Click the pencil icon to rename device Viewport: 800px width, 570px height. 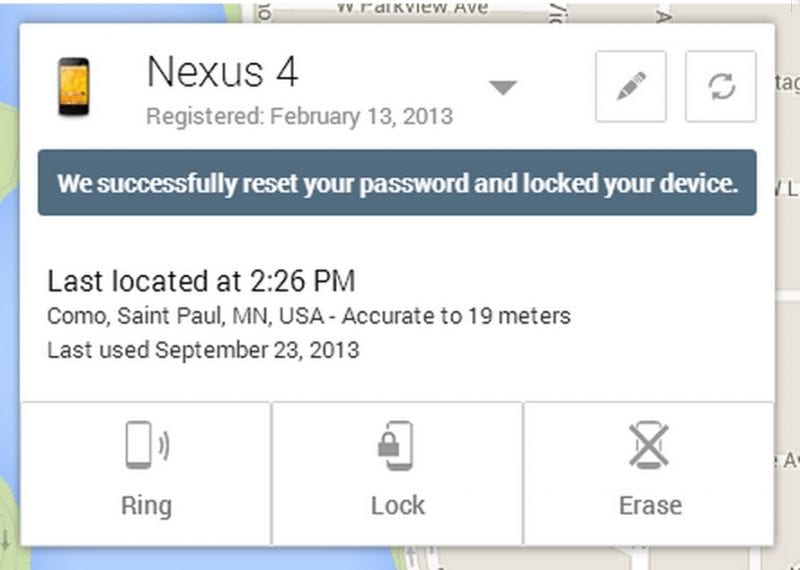630,86
